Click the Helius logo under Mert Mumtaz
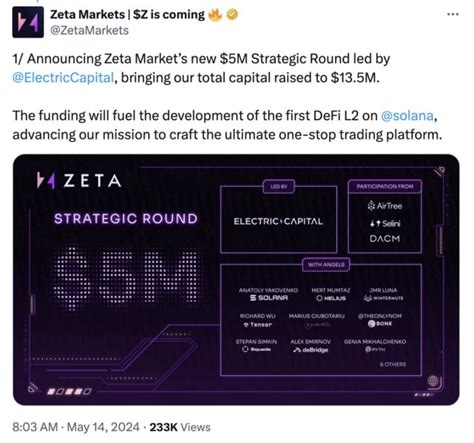This screenshot has width=474, height=443. coord(331,298)
